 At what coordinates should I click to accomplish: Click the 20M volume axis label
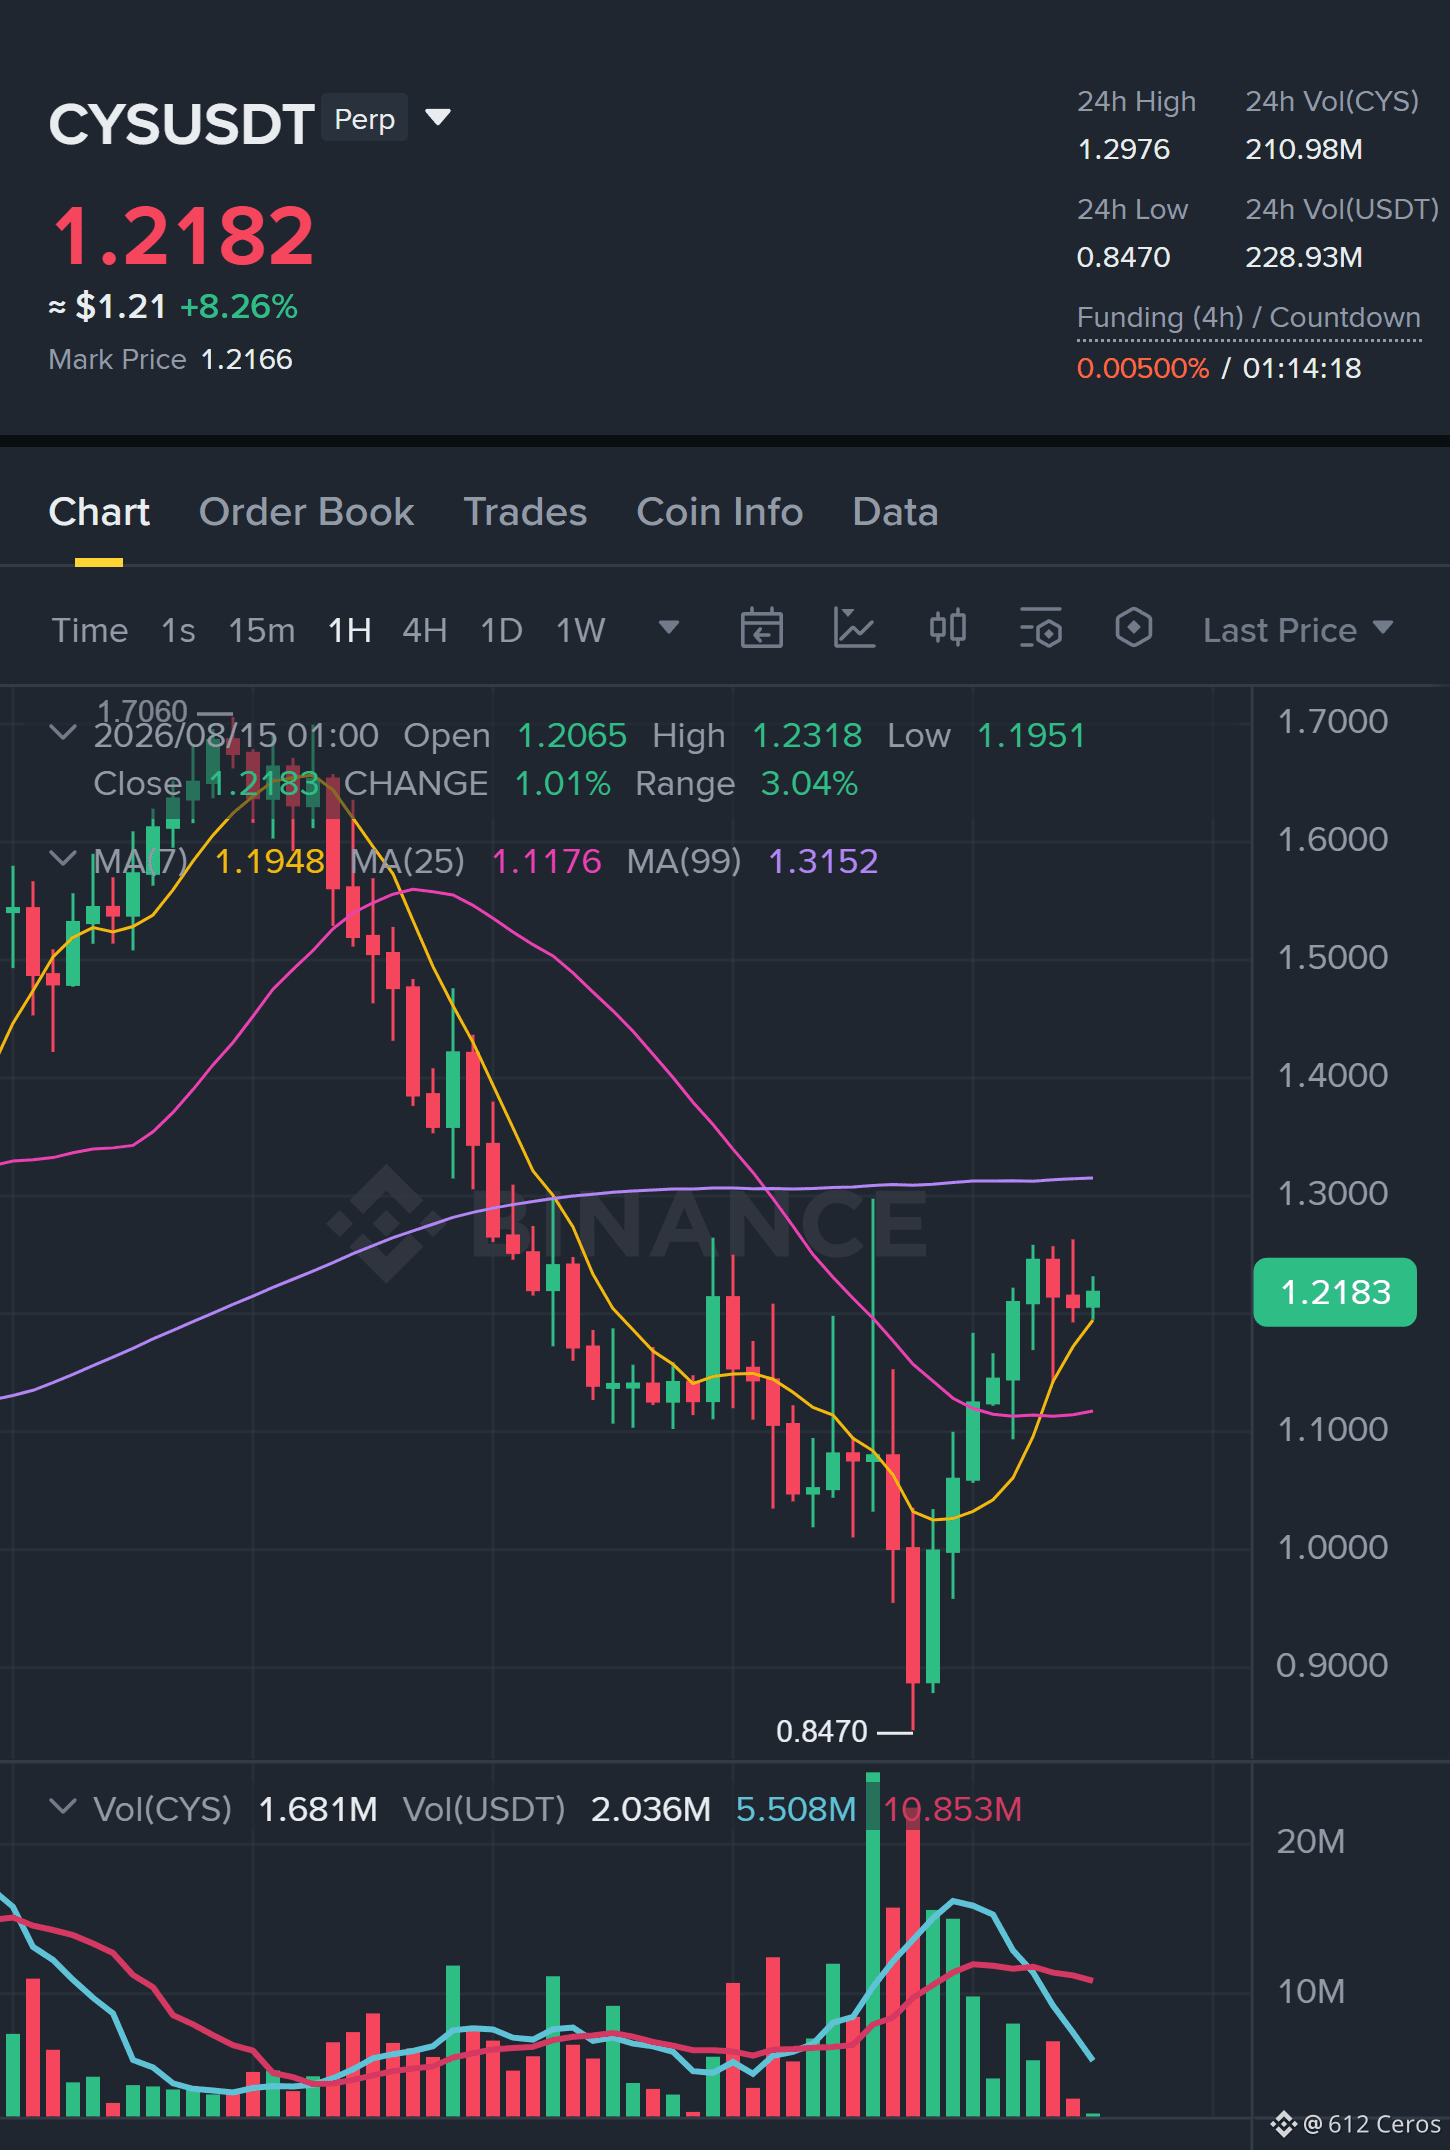point(1311,1841)
